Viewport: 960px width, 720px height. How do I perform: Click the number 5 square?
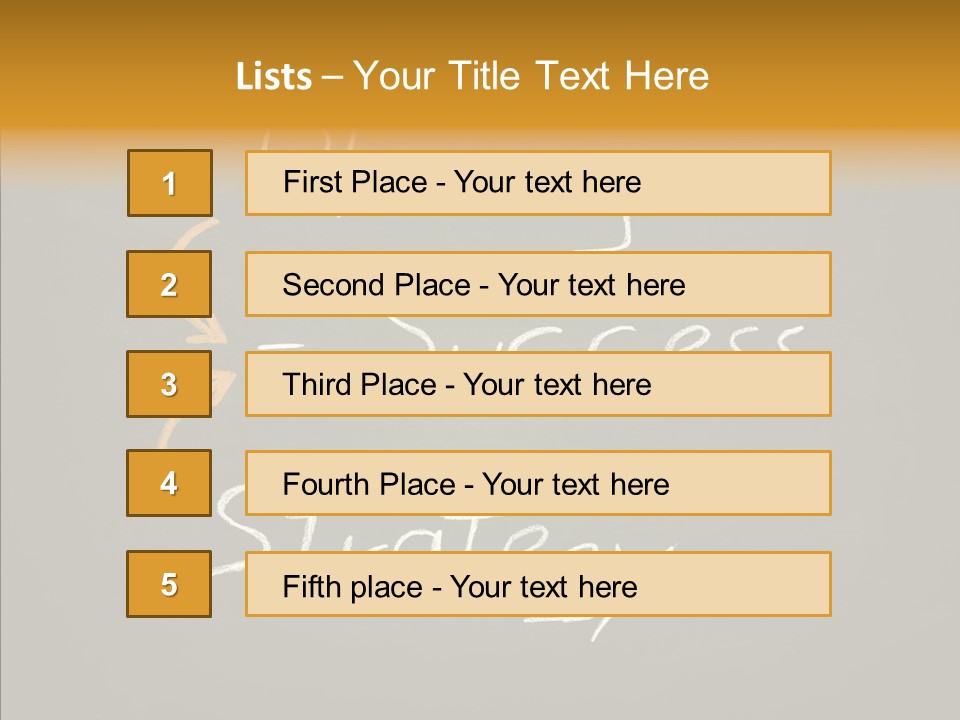click(x=169, y=584)
